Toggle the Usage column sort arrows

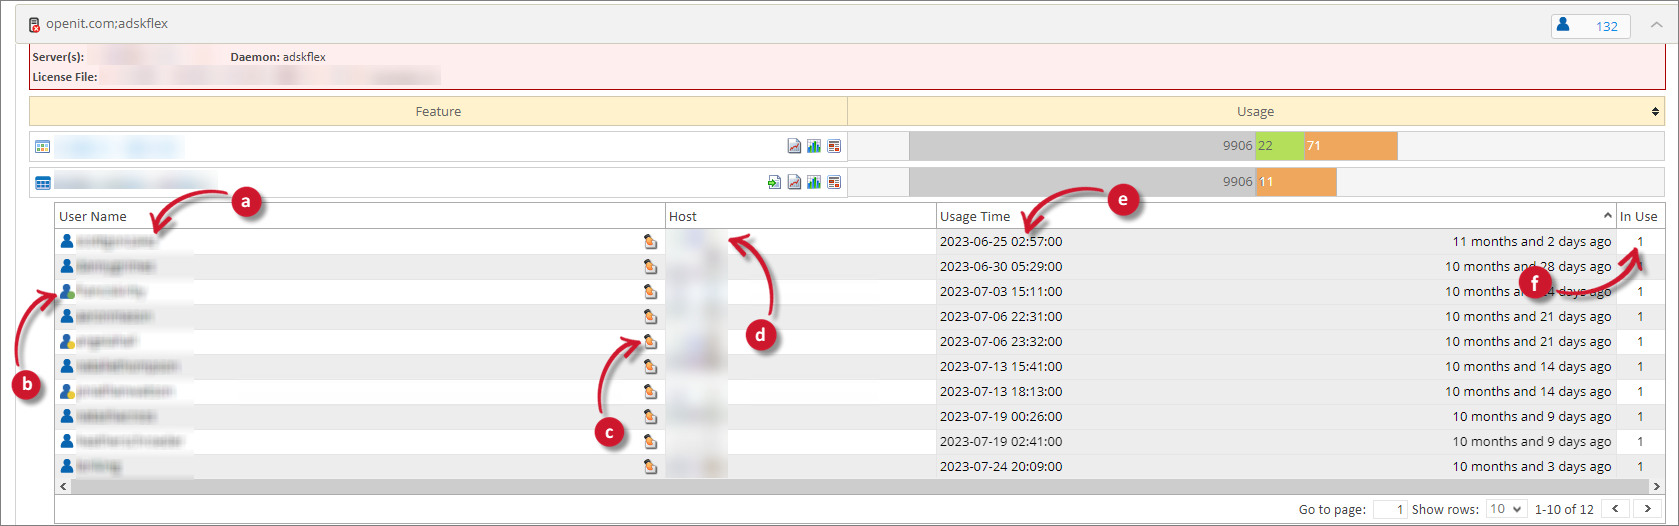[x=1655, y=112]
